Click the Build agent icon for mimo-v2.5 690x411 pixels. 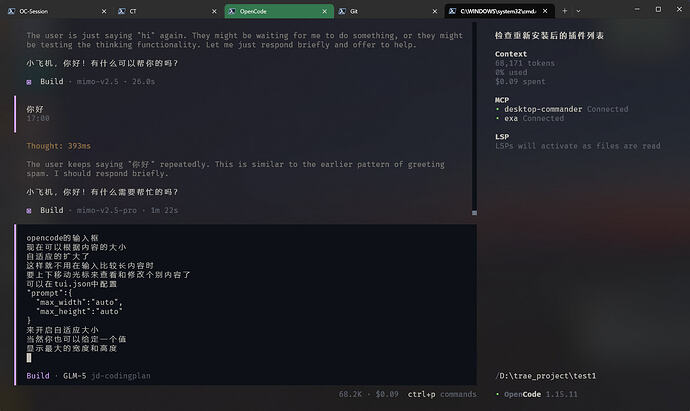tap(29, 82)
